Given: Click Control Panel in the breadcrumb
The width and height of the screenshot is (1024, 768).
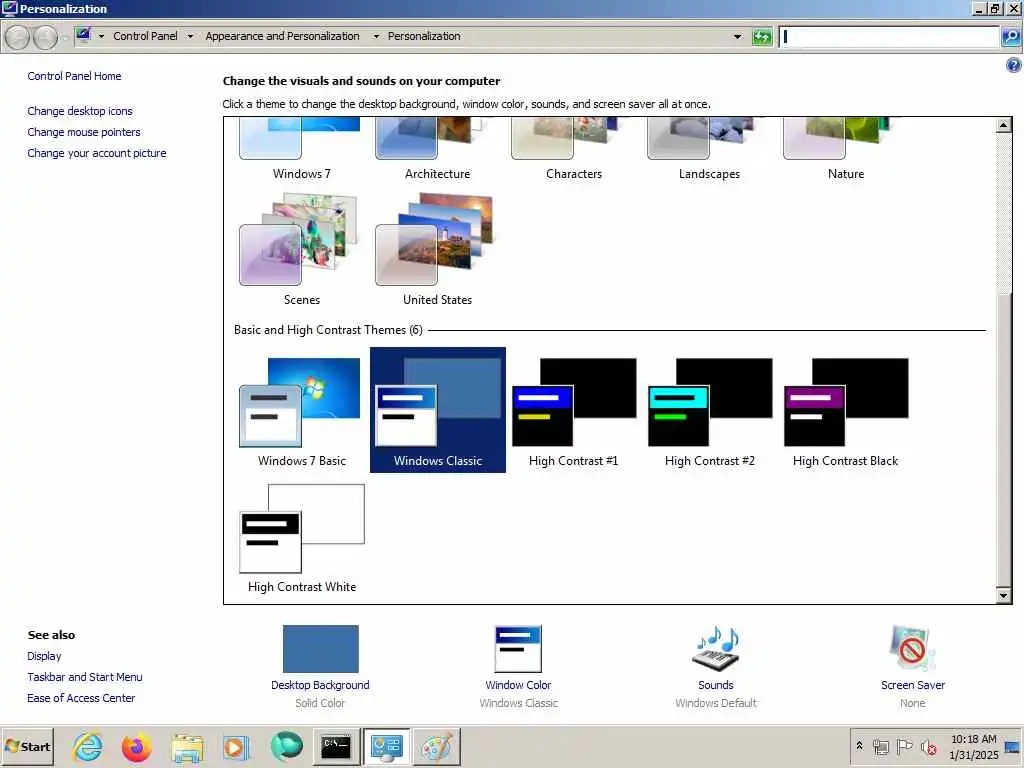Looking at the screenshot, I should [145, 37].
